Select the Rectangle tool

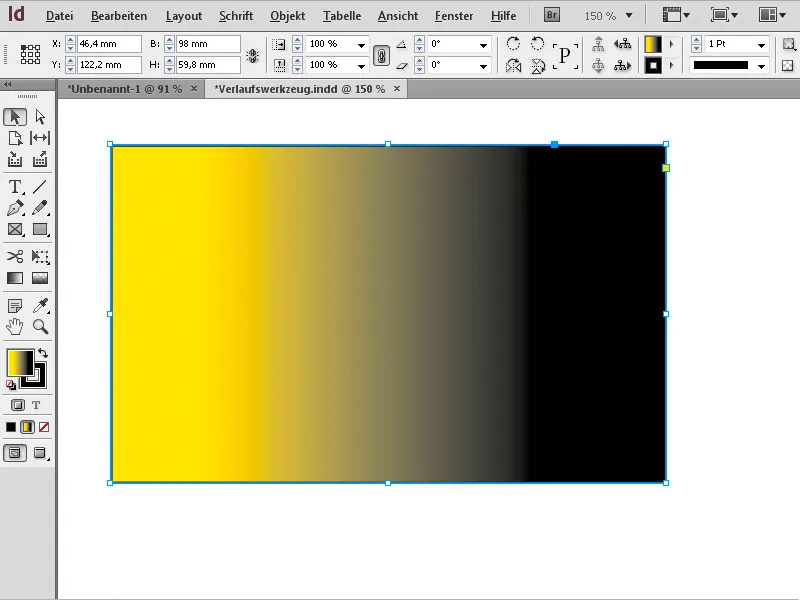tap(40, 230)
